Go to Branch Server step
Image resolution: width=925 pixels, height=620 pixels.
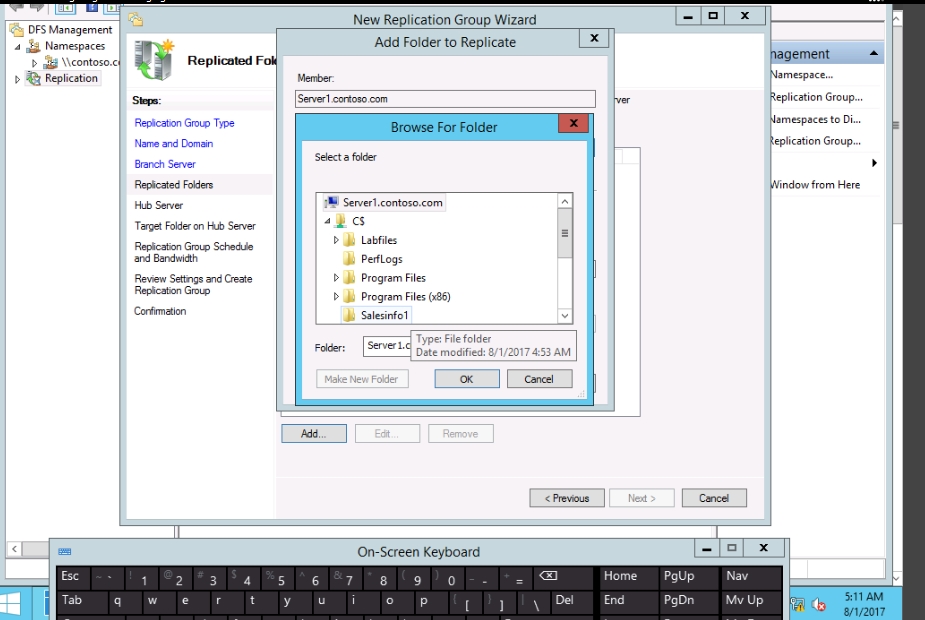(x=165, y=164)
